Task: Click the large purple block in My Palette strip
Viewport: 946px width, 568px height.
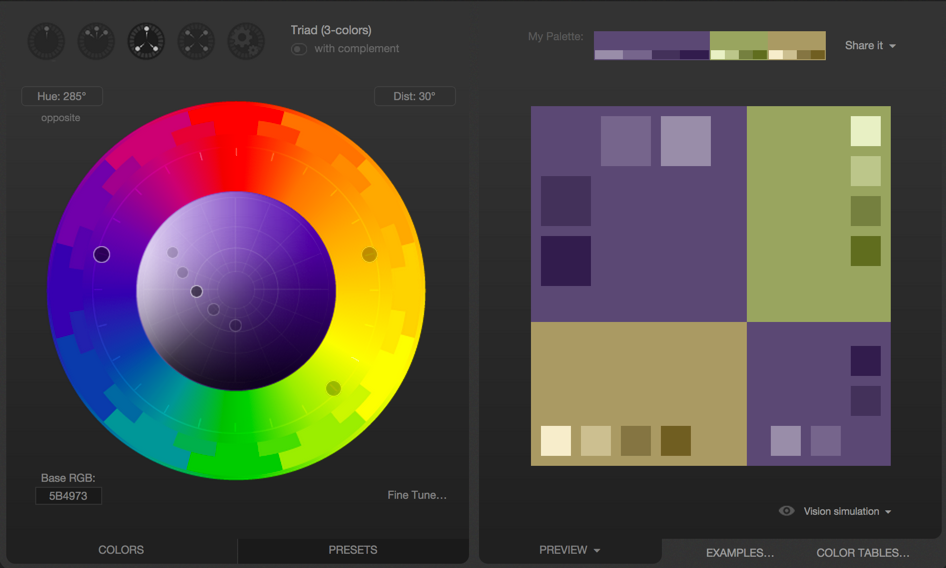Action: pos(652,40)
